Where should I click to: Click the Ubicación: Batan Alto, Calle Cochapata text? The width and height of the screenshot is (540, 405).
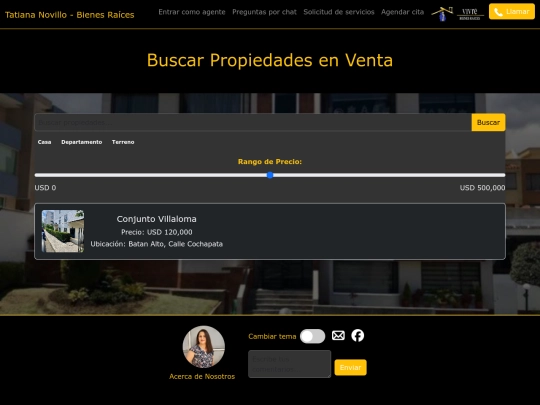pyautogui.click(x=157, y=244)
